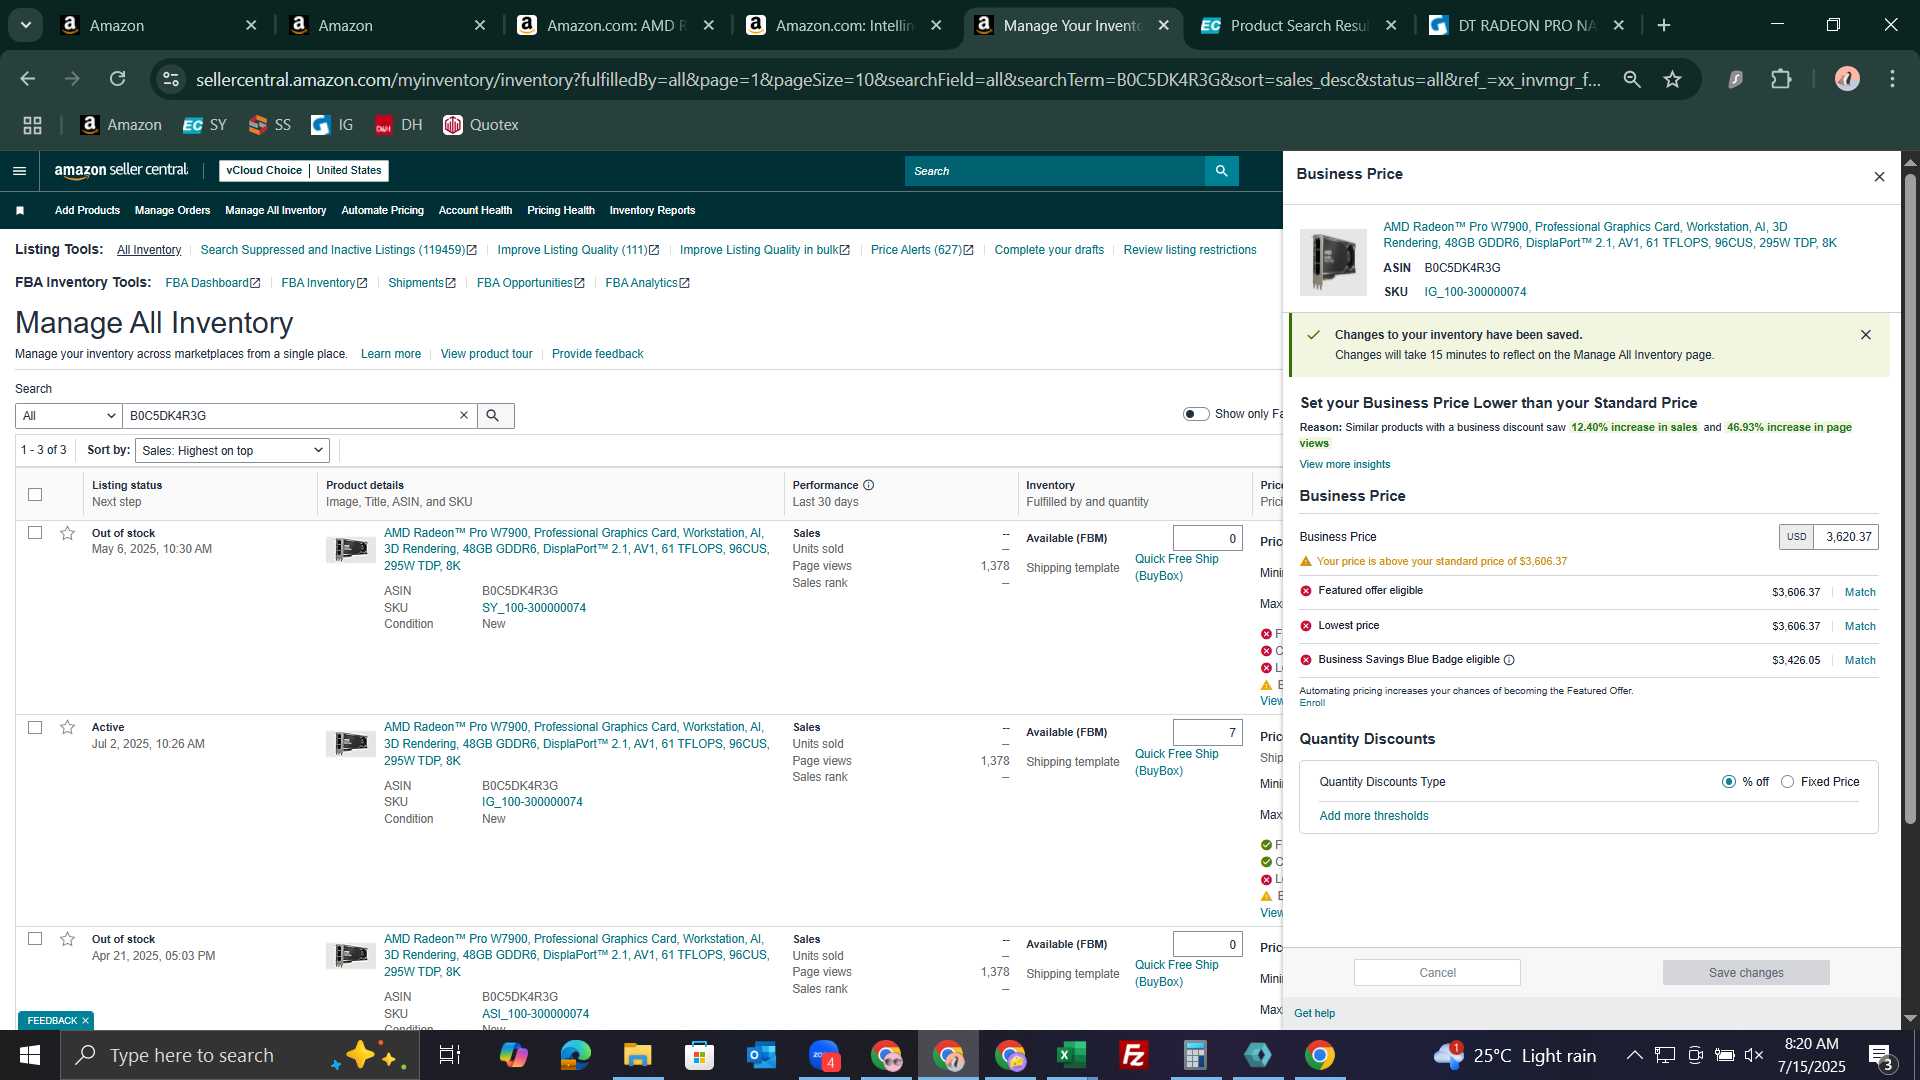Open Excel from the taskbar

(1072, 1055)
